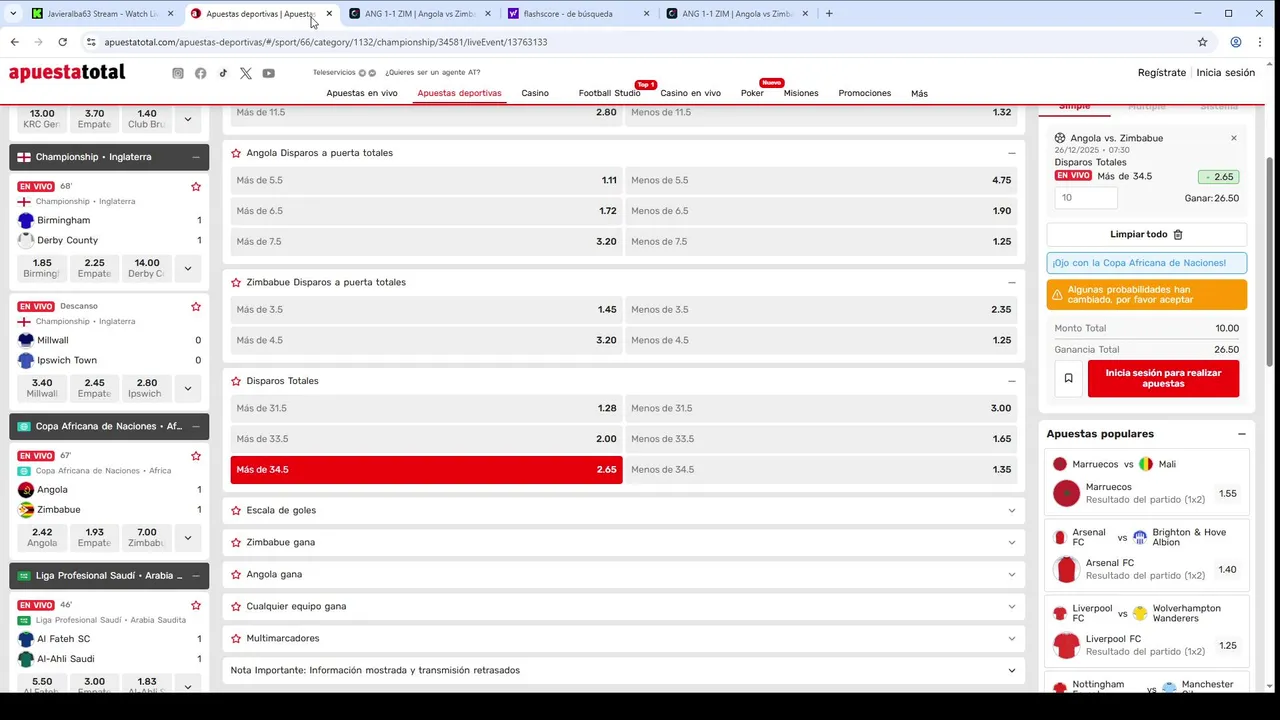
Task: Click ¿Quieres ser un agente AT? link
Action: (433, 72)
